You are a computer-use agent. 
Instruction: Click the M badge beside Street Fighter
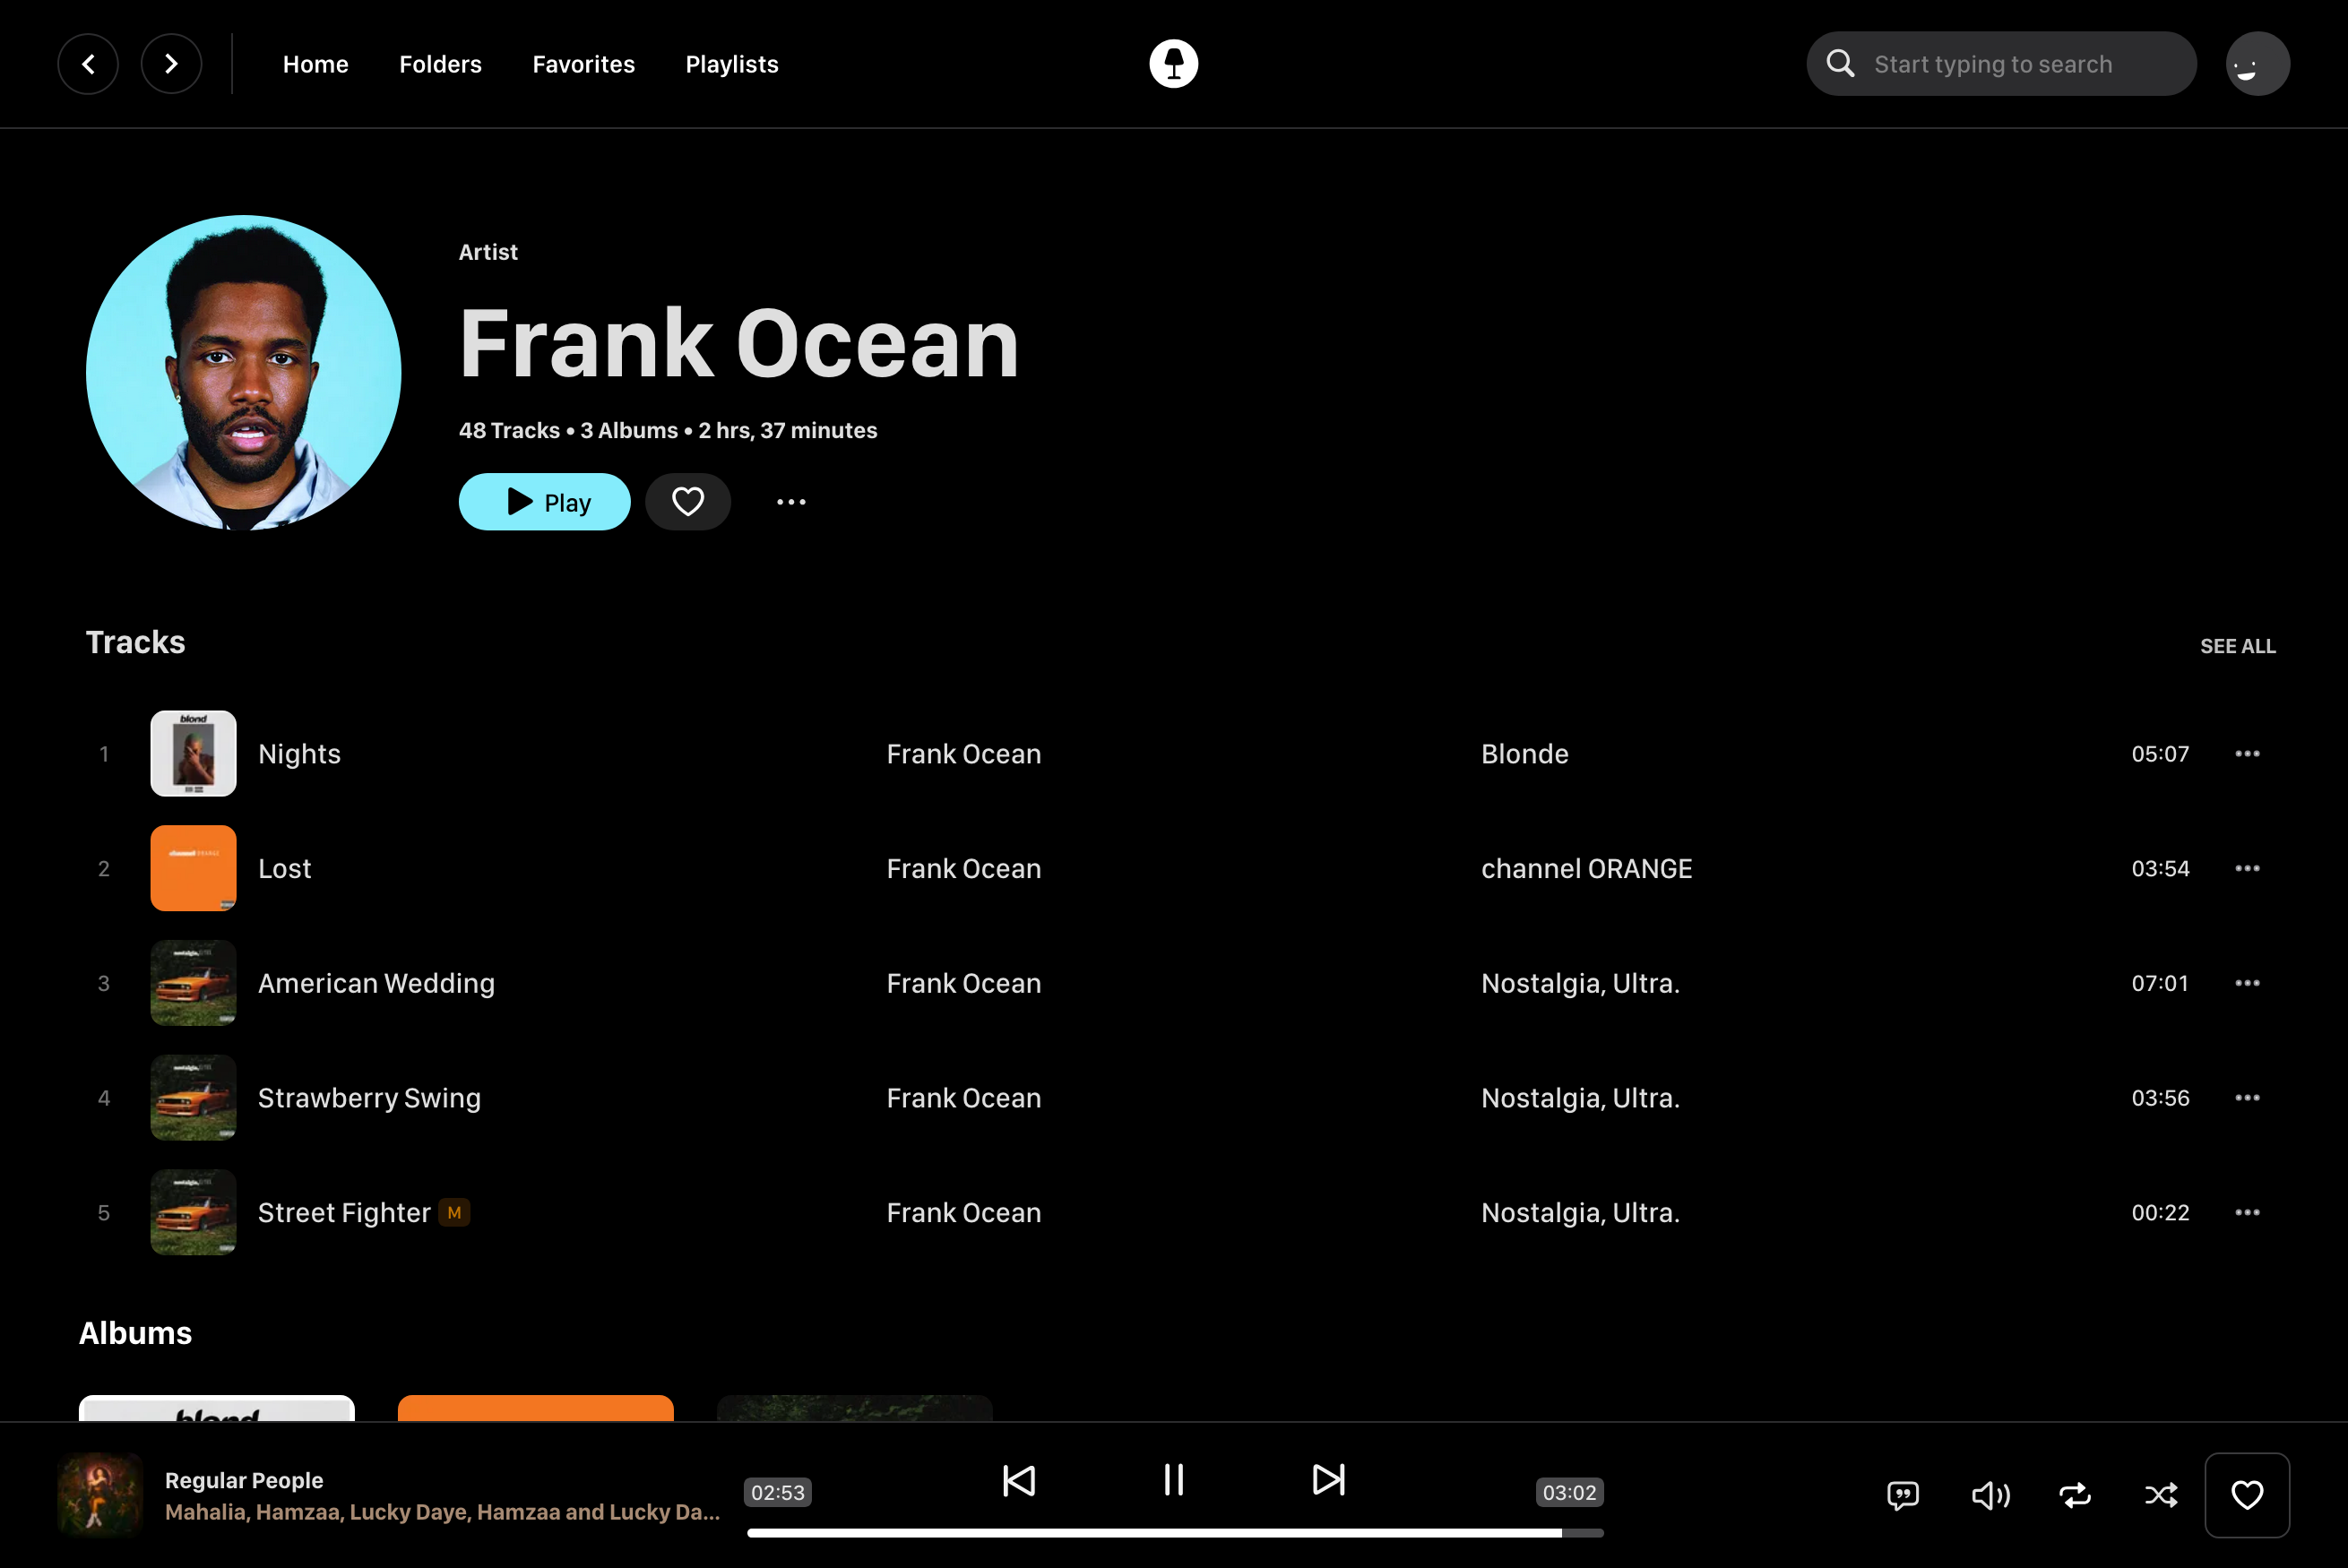455,1213
